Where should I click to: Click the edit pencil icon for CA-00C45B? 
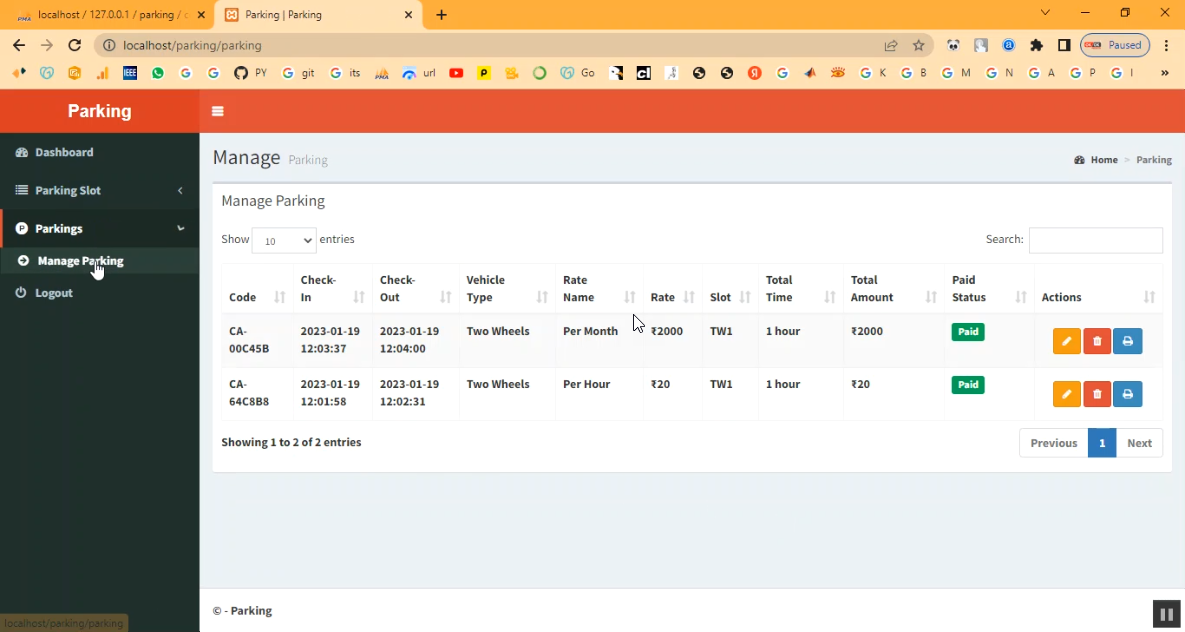pyautogui.click(x=1066, y=341)
